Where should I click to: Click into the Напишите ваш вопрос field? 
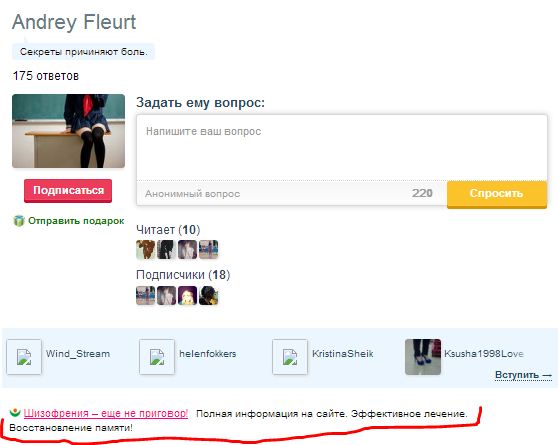(342, 147)
